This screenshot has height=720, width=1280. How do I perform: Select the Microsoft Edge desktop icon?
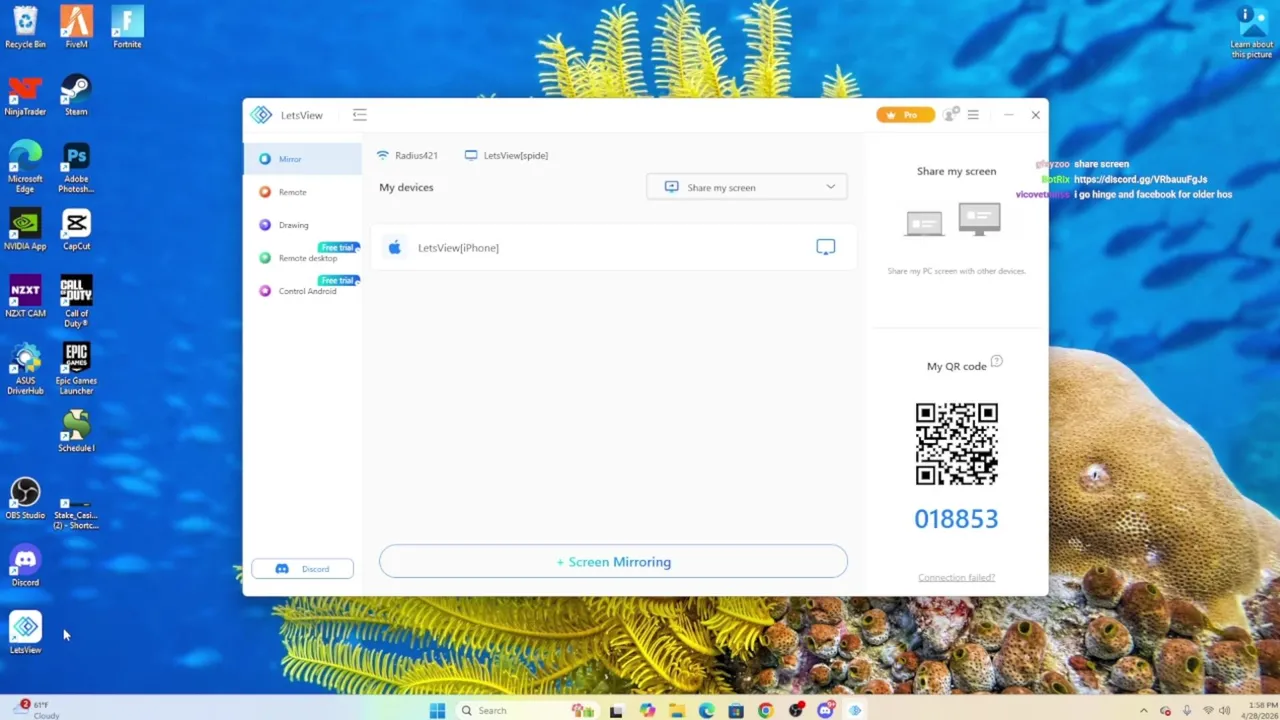coord(25,167)
